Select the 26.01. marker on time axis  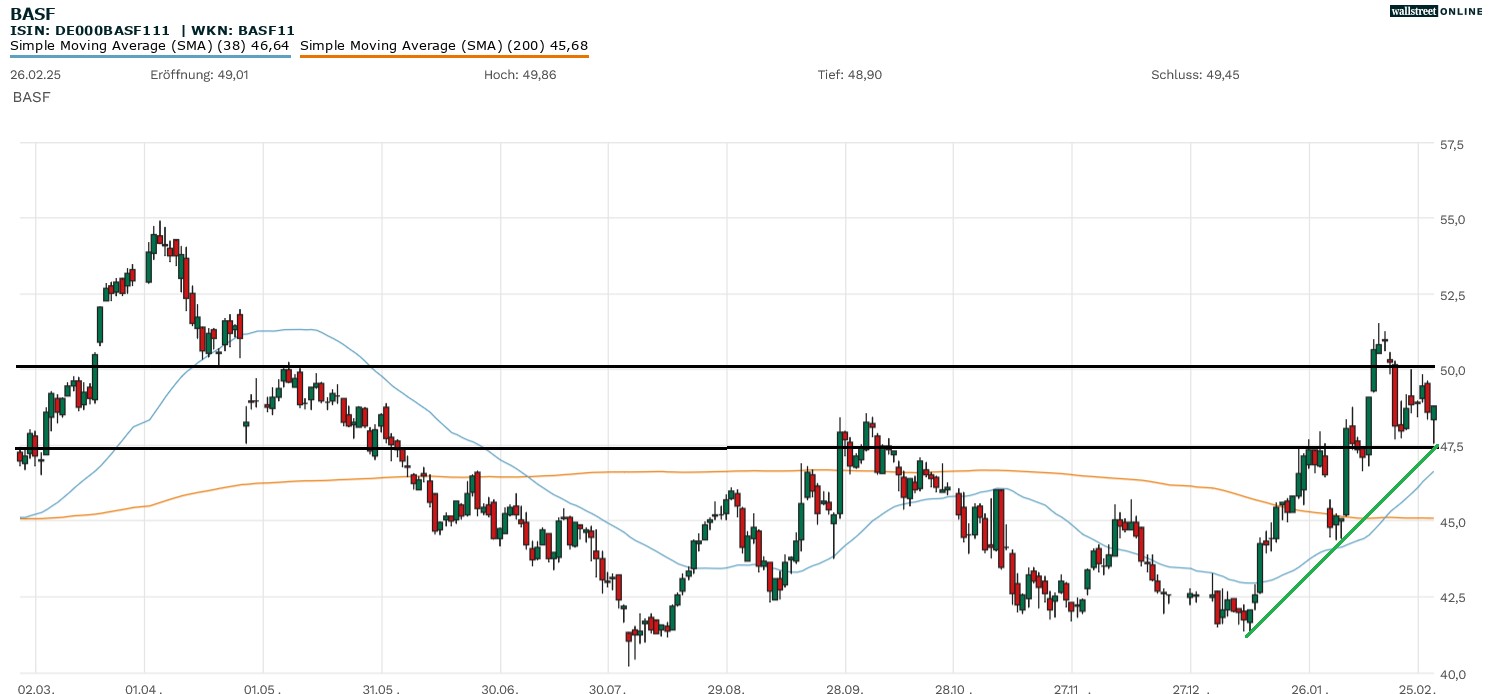click(x=1308, y=689)
